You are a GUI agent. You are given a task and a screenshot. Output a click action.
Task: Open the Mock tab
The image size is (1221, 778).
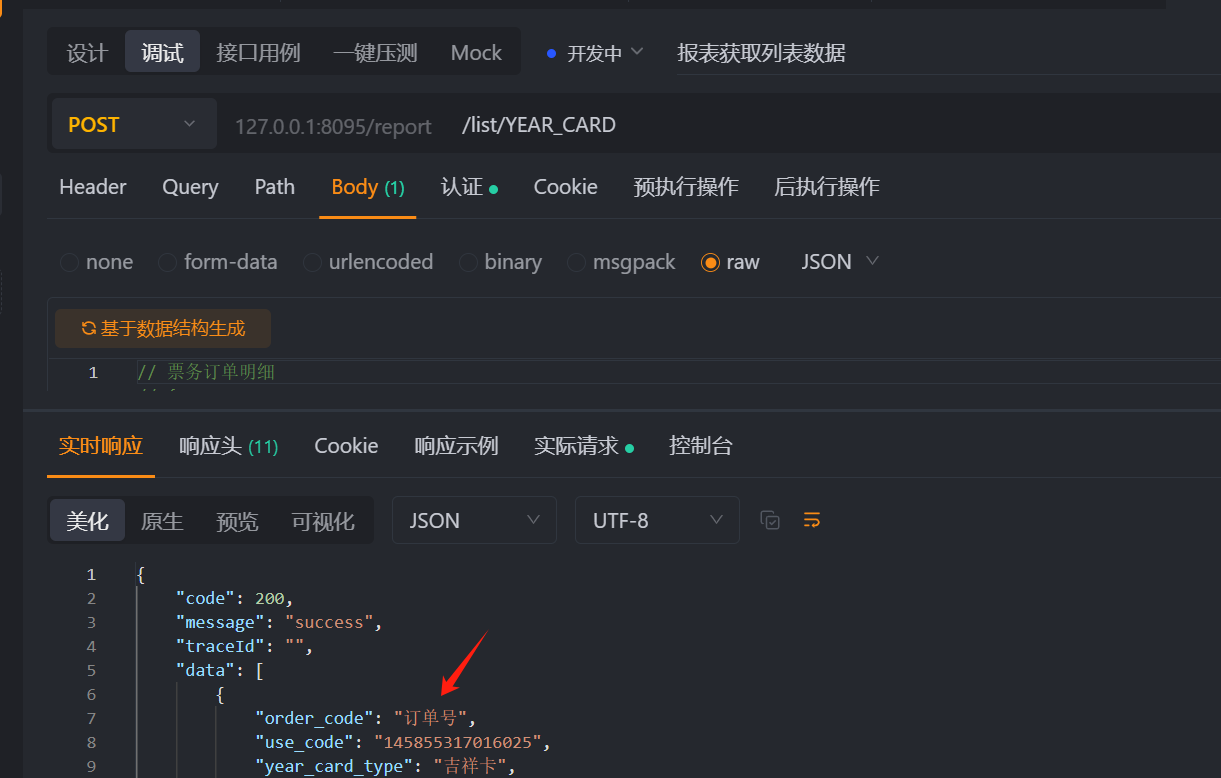click(x=476, y=52)
